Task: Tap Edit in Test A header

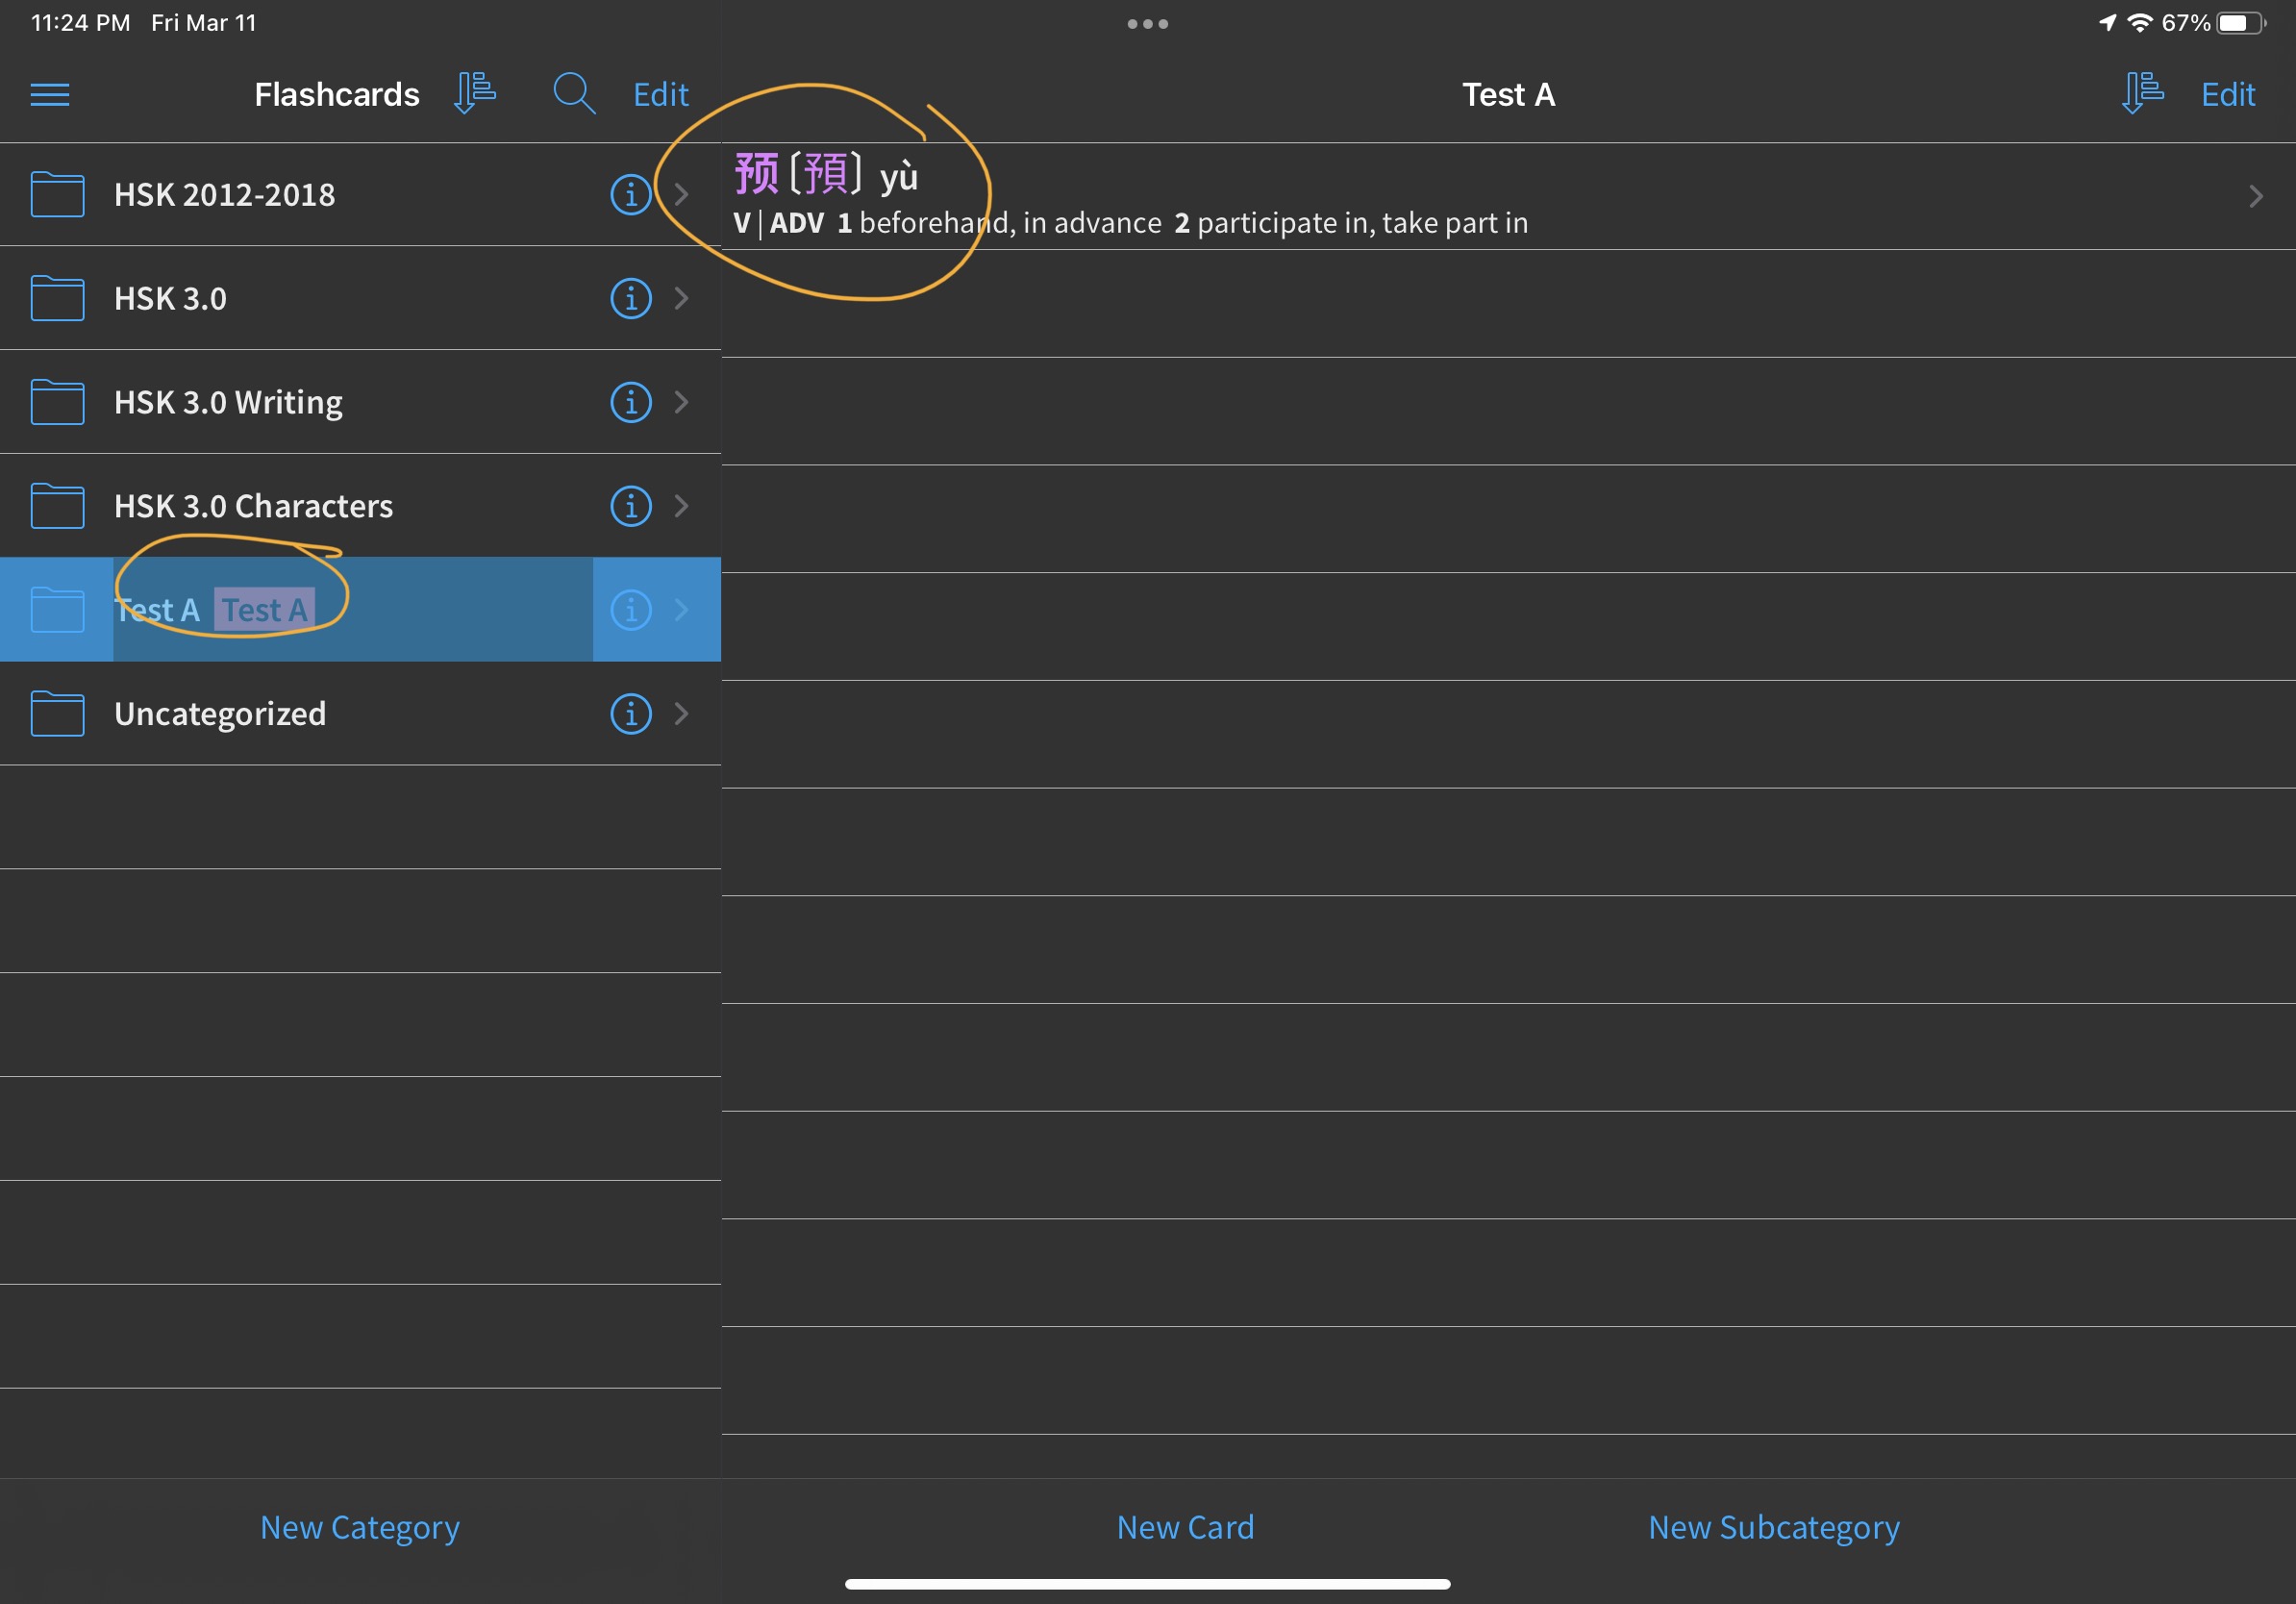Action: [x=2227, y=95]
